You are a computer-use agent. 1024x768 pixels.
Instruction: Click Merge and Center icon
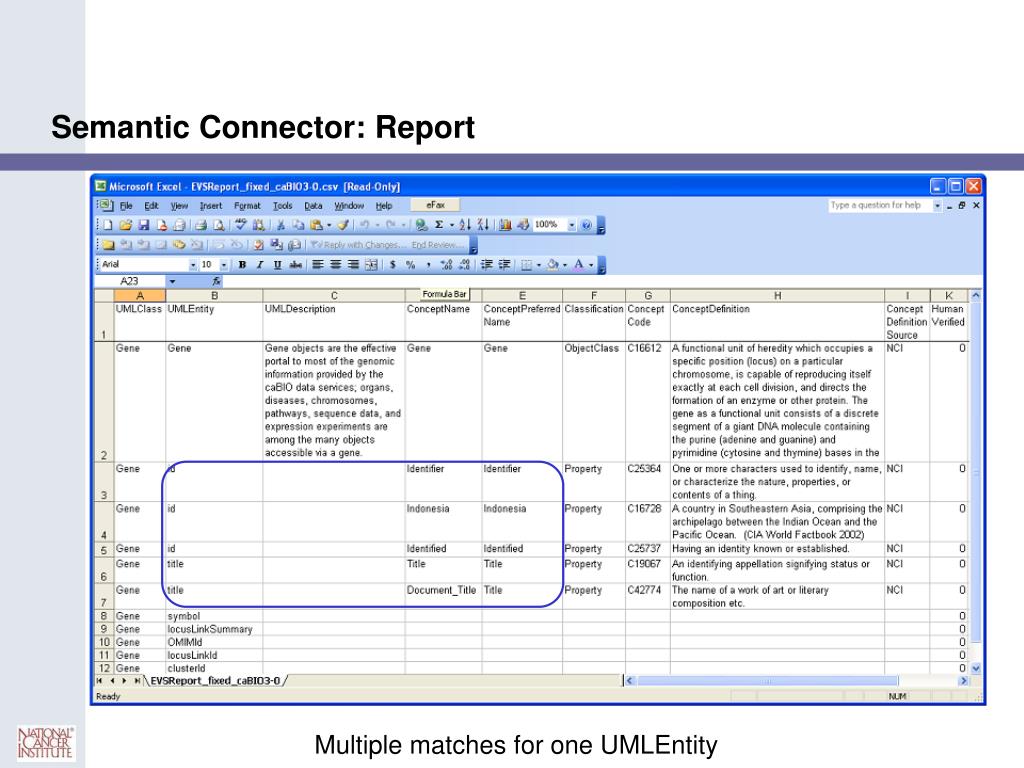[x=371, y=264]
